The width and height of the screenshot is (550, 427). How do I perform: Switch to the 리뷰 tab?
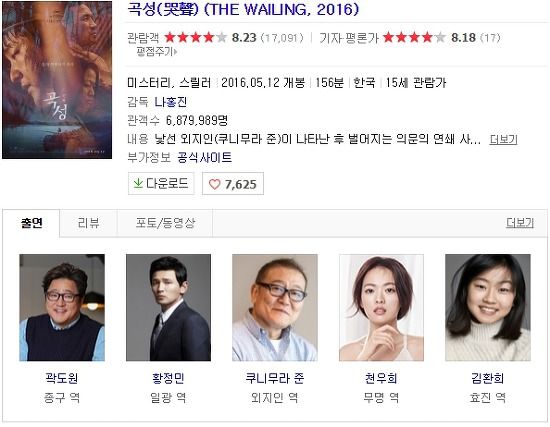tap(88, 223)
